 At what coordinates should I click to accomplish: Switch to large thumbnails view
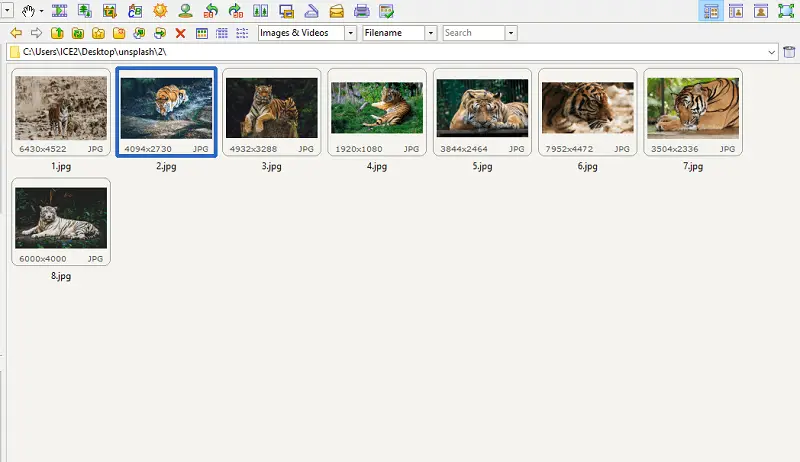(203, 33)
